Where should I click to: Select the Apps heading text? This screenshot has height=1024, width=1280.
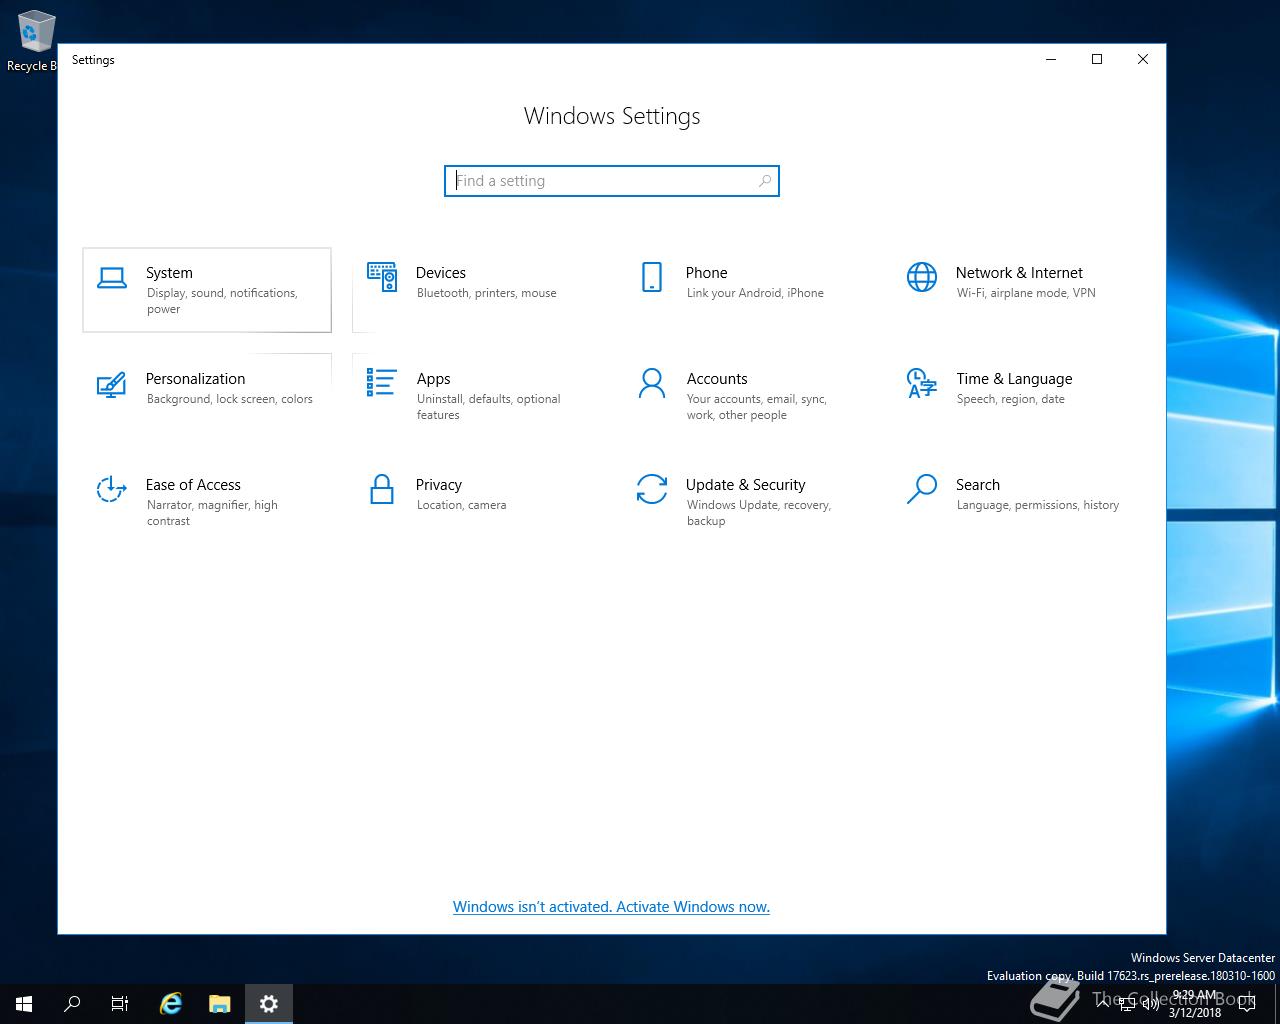click(x=434, y=379)
